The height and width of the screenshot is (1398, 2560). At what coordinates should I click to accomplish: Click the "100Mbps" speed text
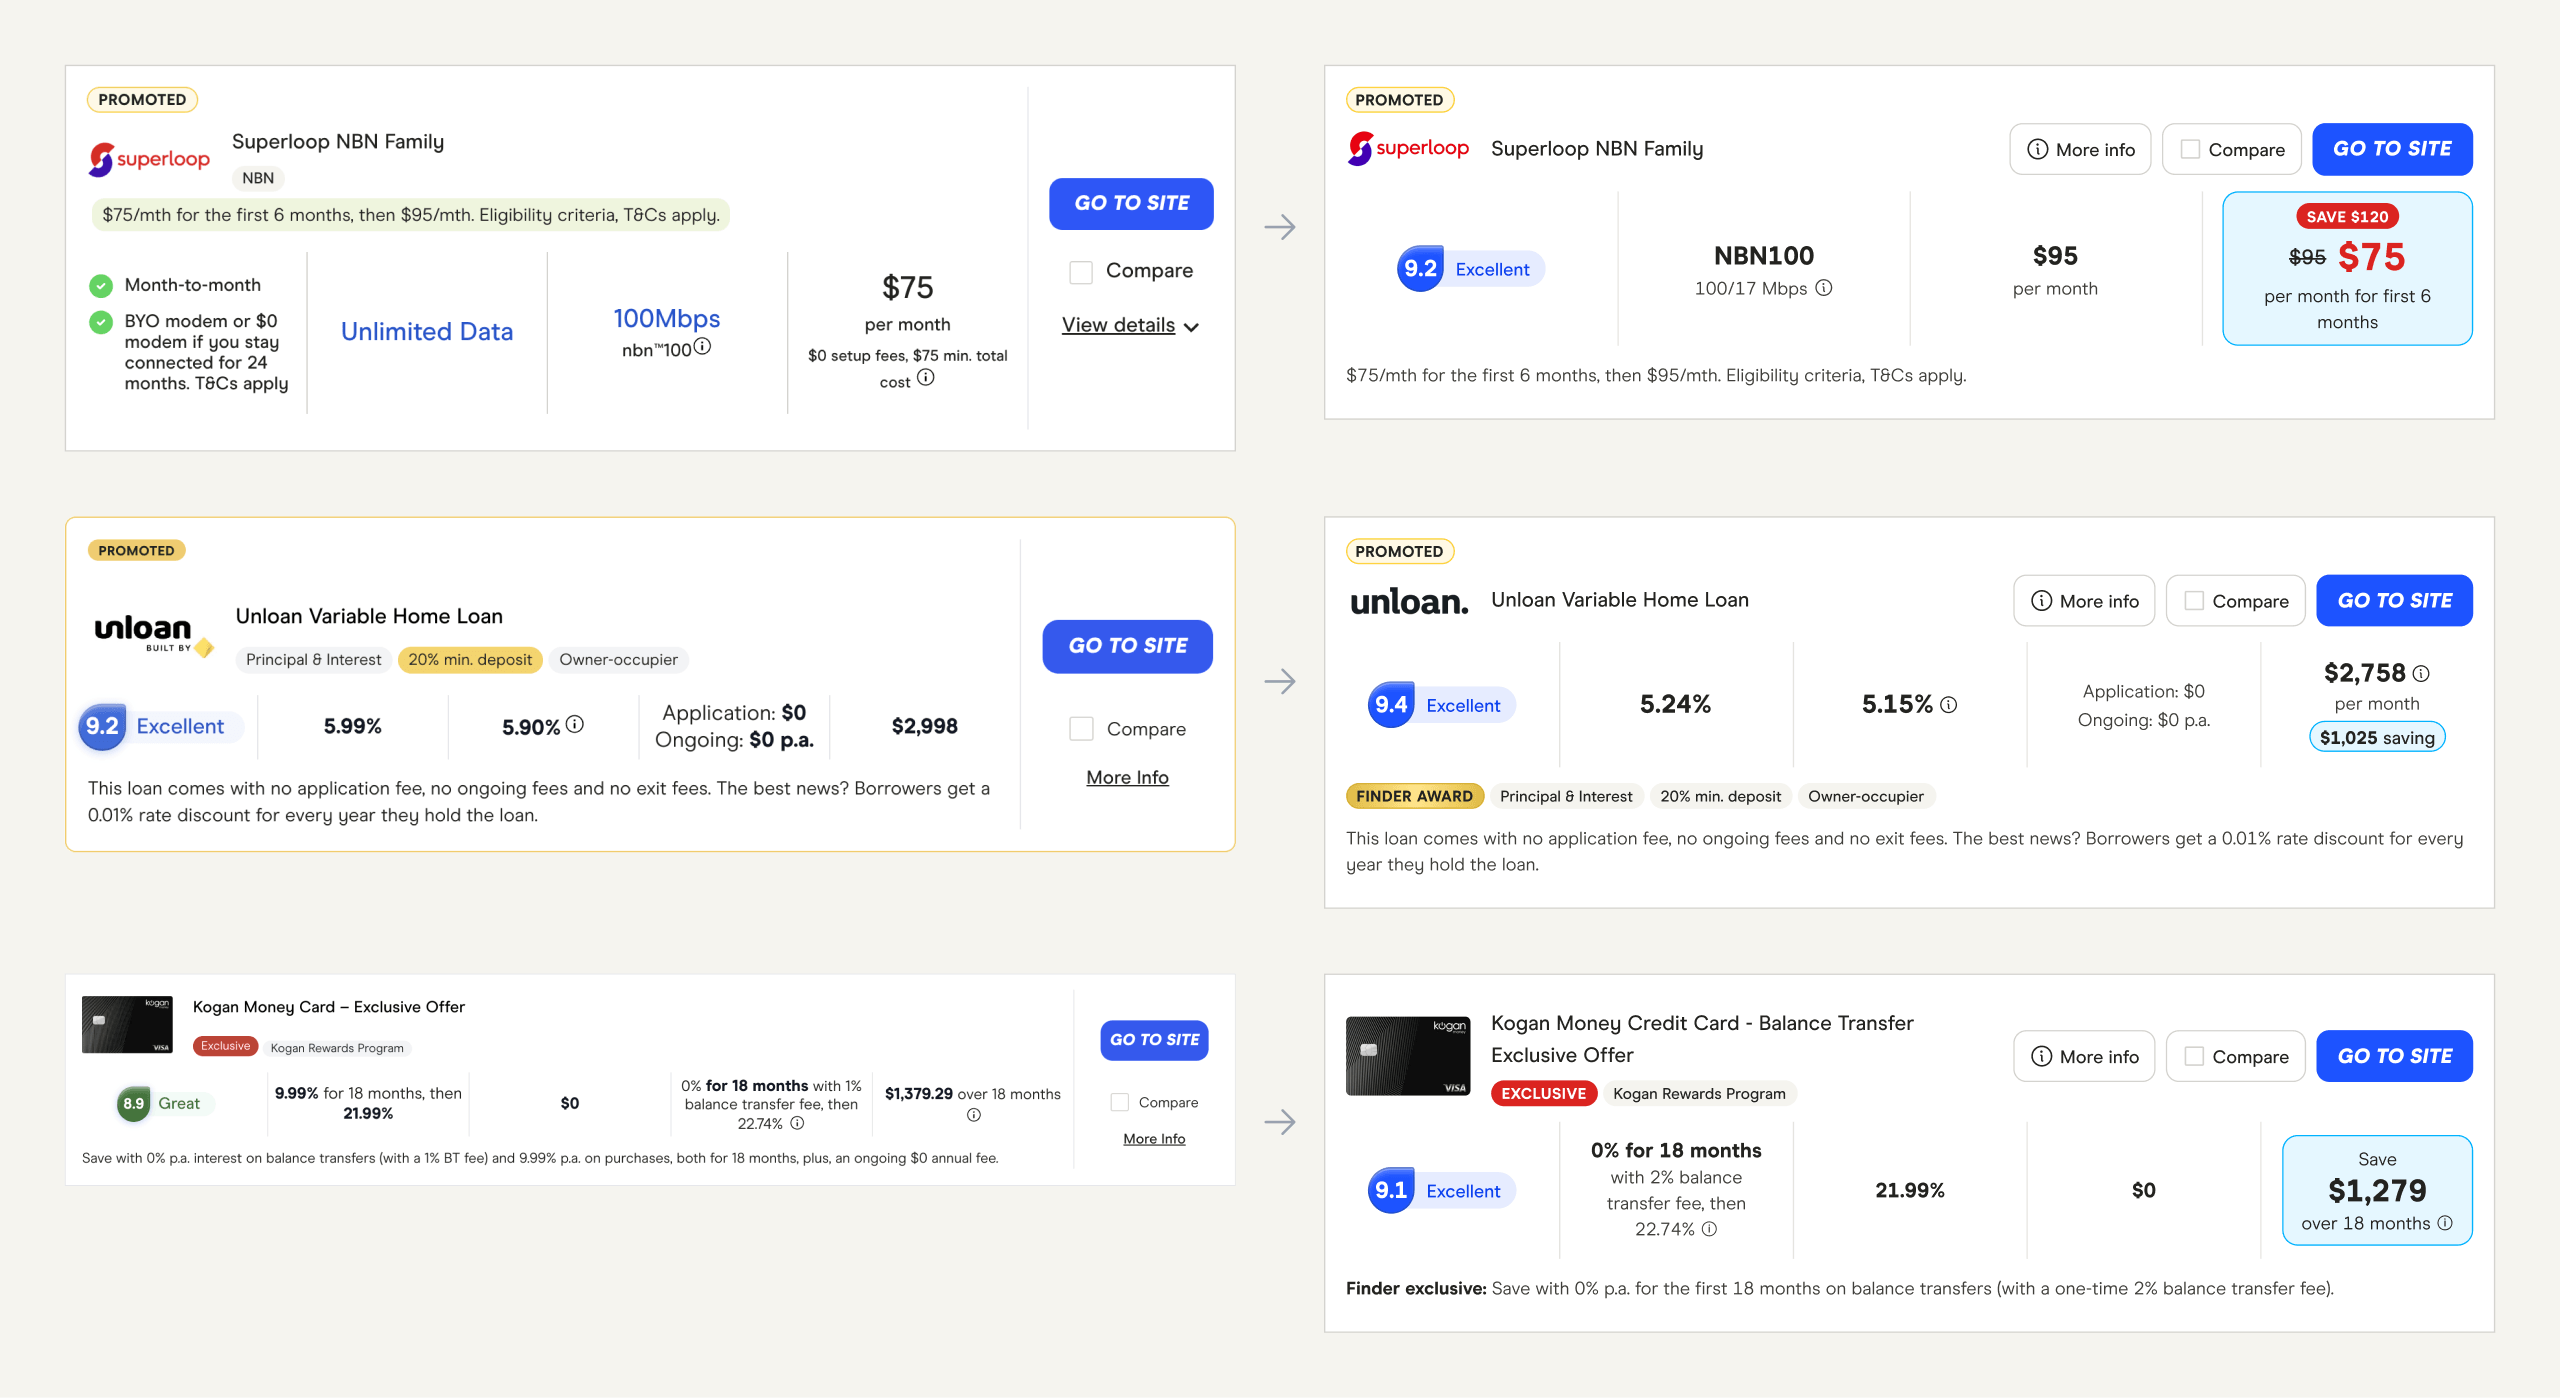coord(666,318)
